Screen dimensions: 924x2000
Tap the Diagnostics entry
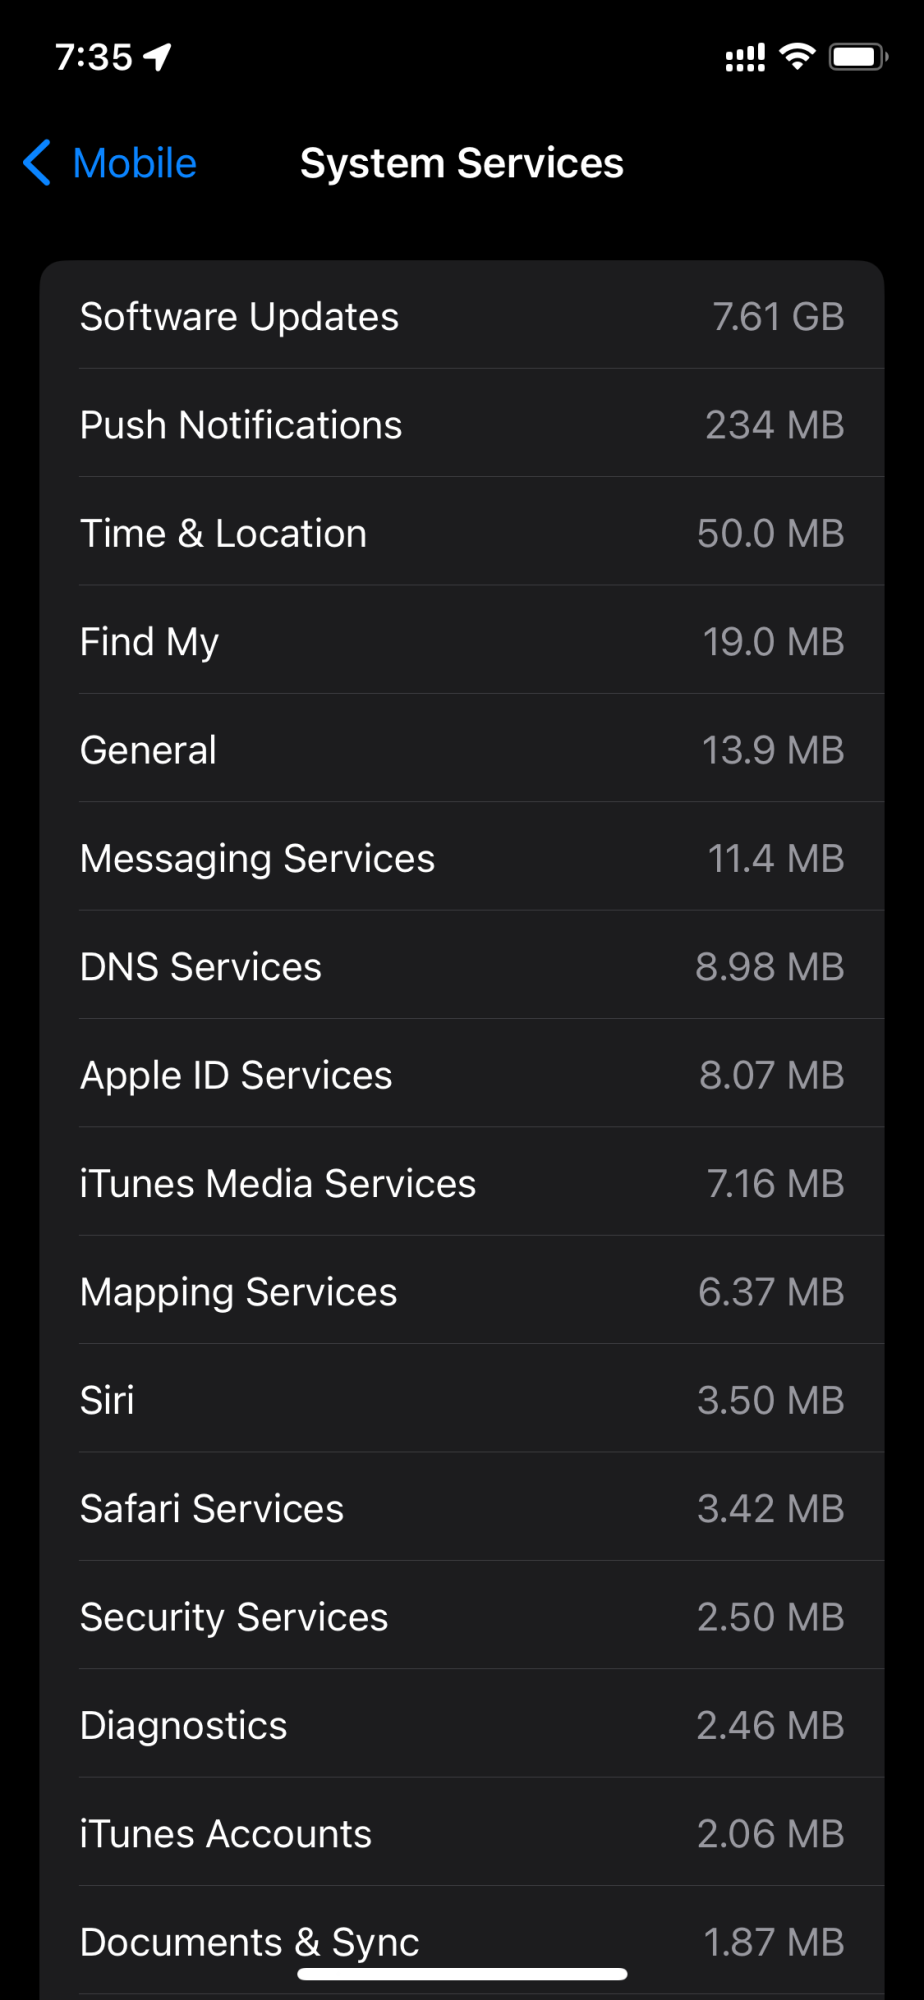pyautogui.click(x=462, y=1725)
